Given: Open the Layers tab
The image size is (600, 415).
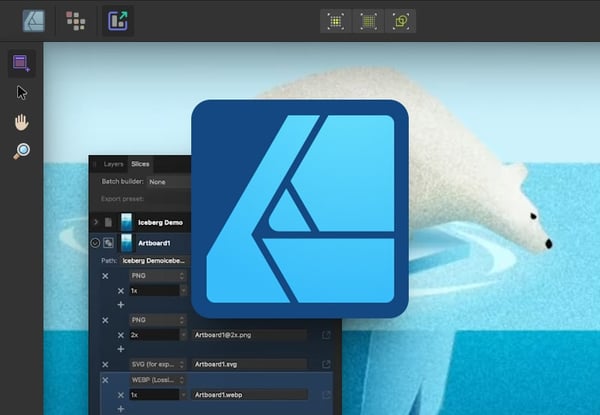Looking at the screenshot, I should (x=113, y=164).
